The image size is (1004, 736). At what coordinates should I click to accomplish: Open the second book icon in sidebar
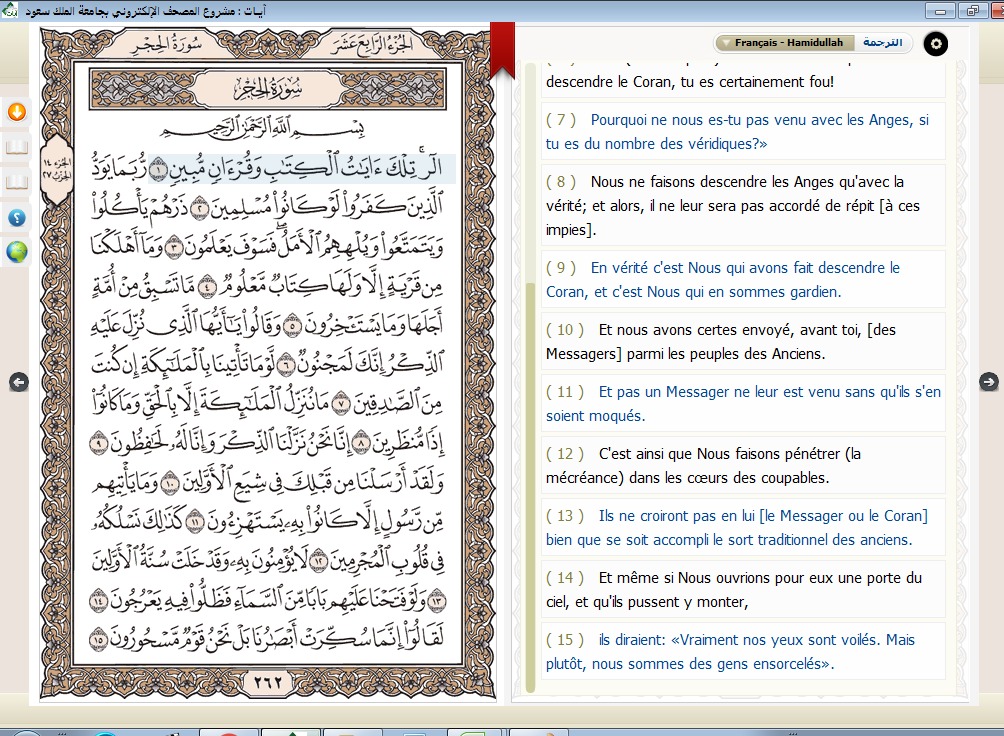(x=17, y=183)
